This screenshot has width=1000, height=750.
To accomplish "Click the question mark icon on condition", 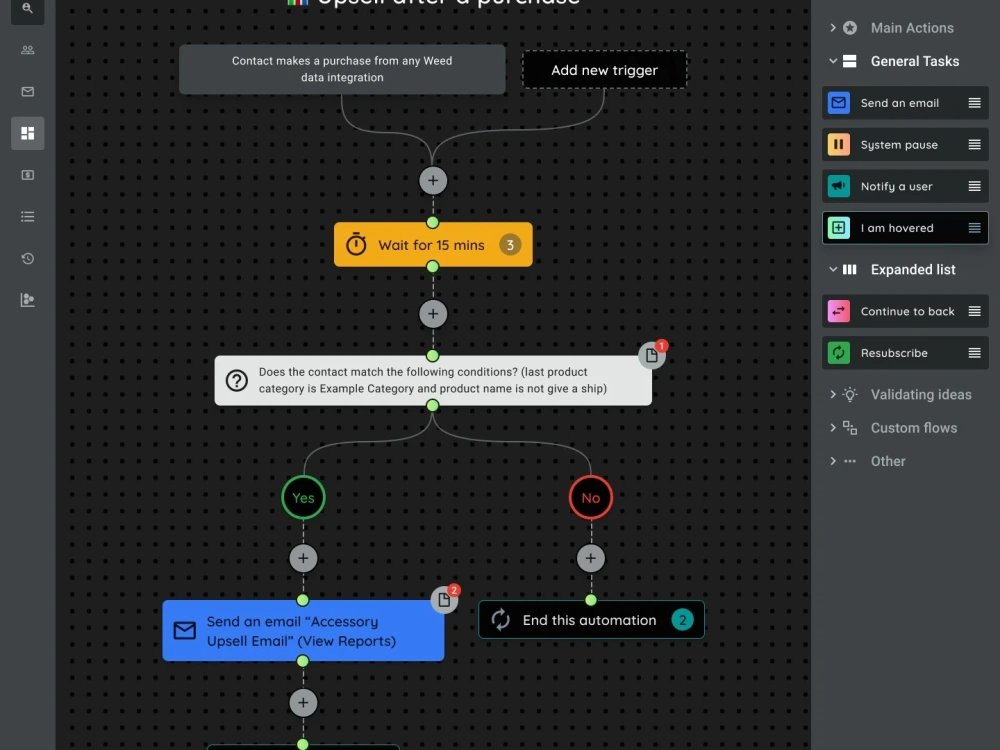I will tap(237, 381).
